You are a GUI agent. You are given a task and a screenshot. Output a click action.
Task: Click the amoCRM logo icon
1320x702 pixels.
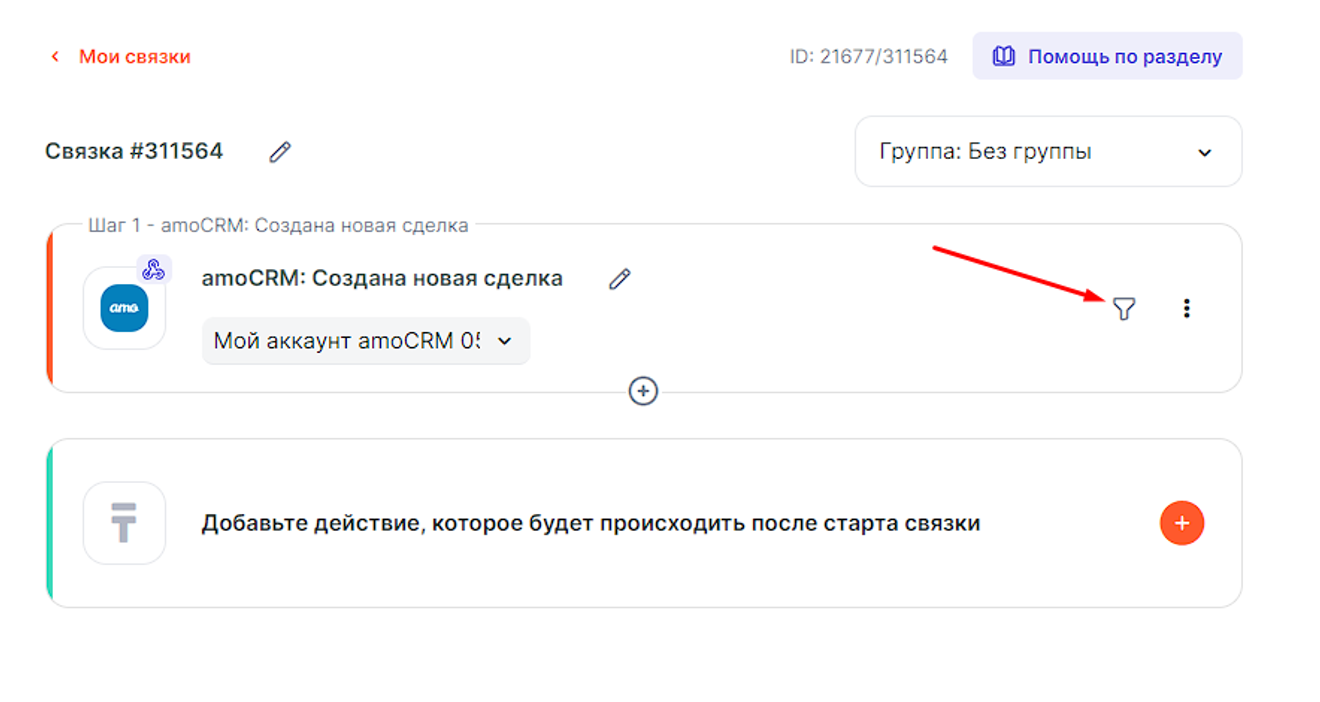click(x=124, y=308)
